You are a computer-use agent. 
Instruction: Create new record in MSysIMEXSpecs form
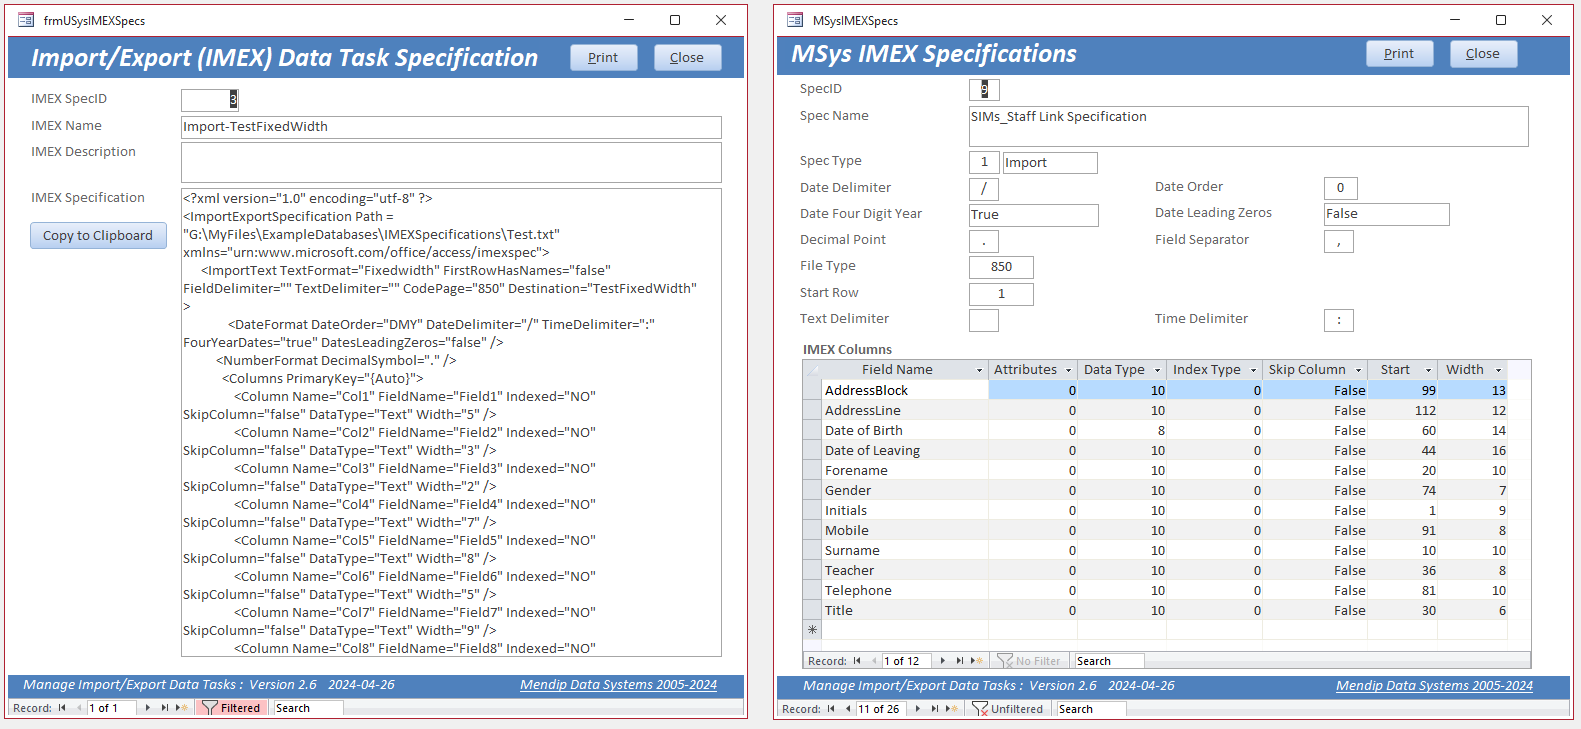tap(953, 709)
